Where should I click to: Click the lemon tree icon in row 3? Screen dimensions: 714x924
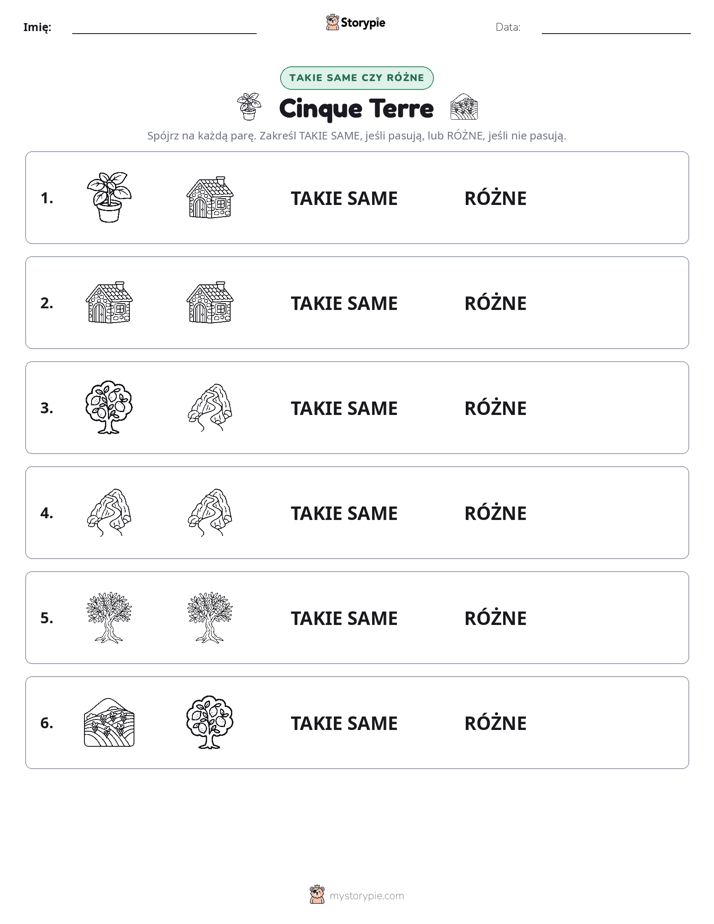(x=109, y=407)
